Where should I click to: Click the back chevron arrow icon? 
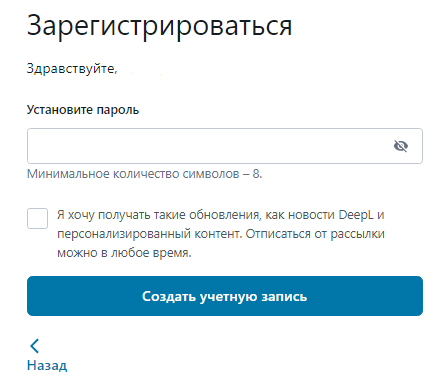click(x=35, y=346)
